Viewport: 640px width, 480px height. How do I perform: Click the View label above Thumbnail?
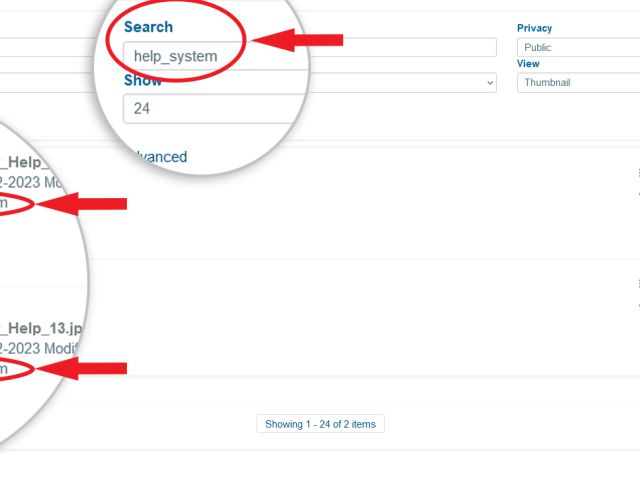pyautogui.click(x=528, y=64)
